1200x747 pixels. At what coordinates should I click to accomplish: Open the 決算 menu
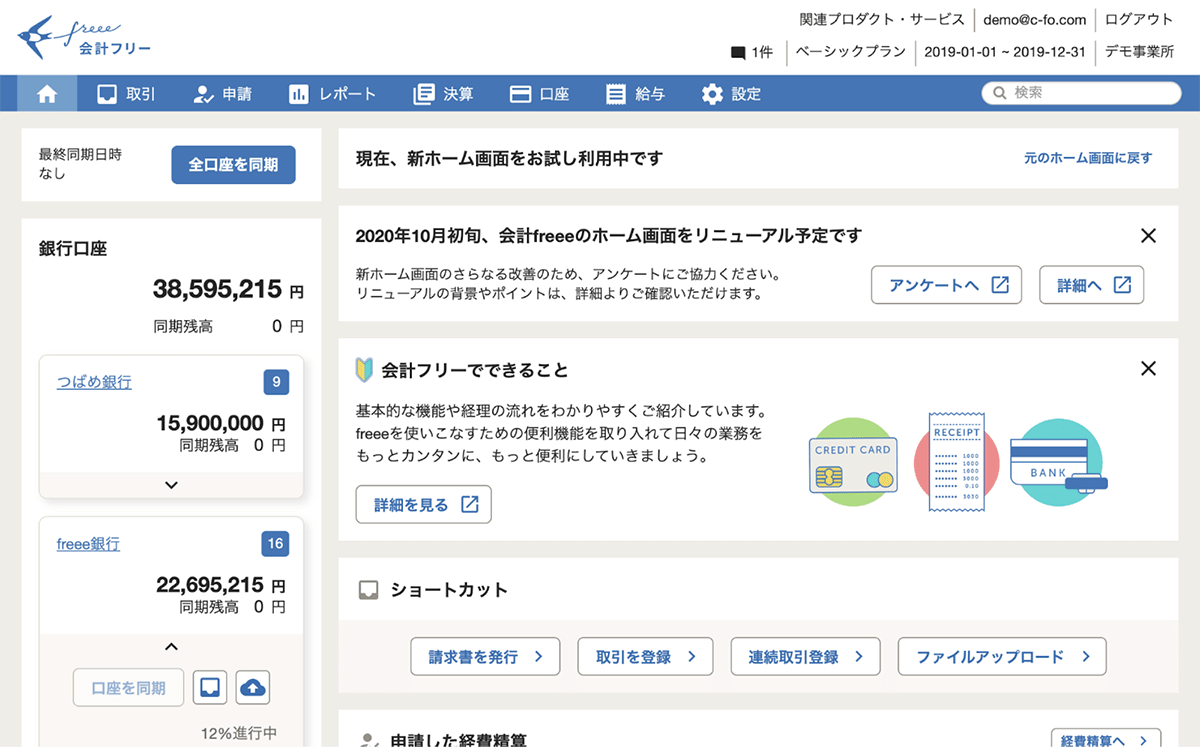(444, 94)
